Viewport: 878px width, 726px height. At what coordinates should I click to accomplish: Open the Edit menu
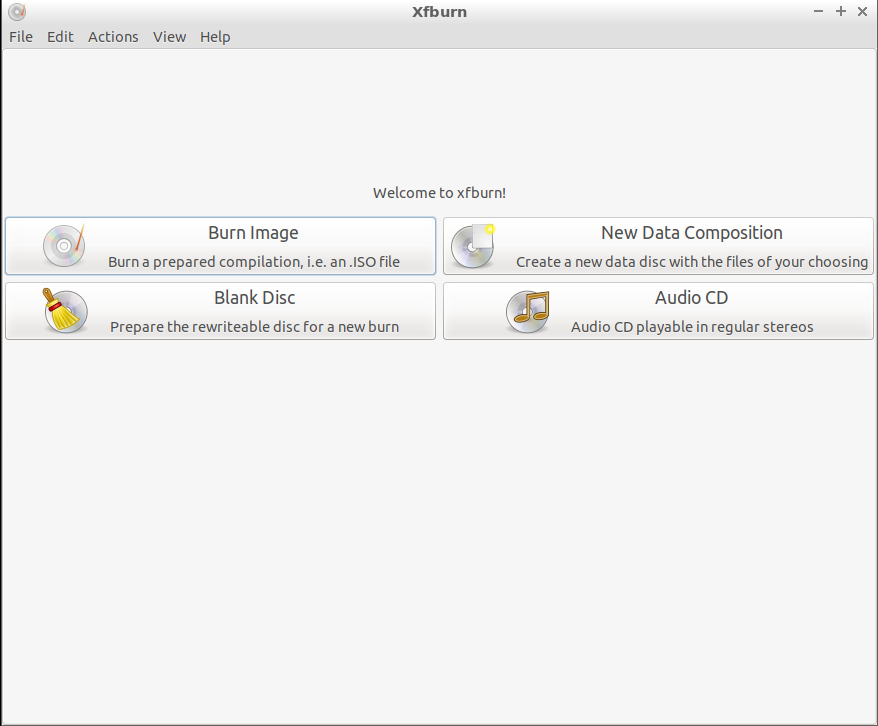click(x=60, y=37)
